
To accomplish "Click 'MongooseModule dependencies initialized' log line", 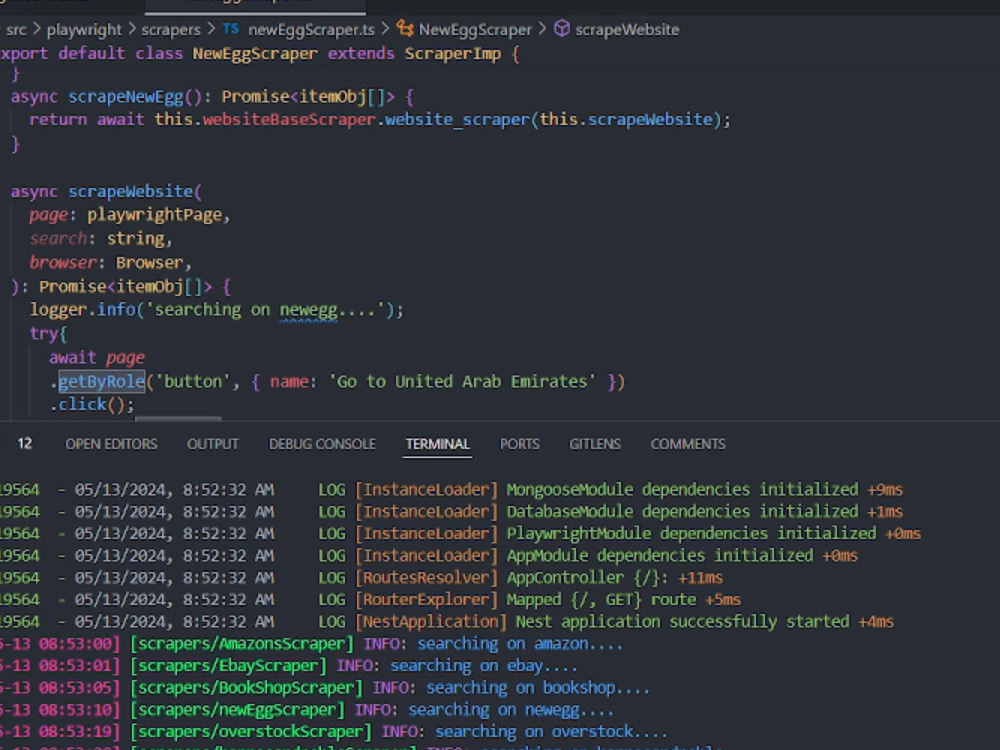I will point(682,490).
